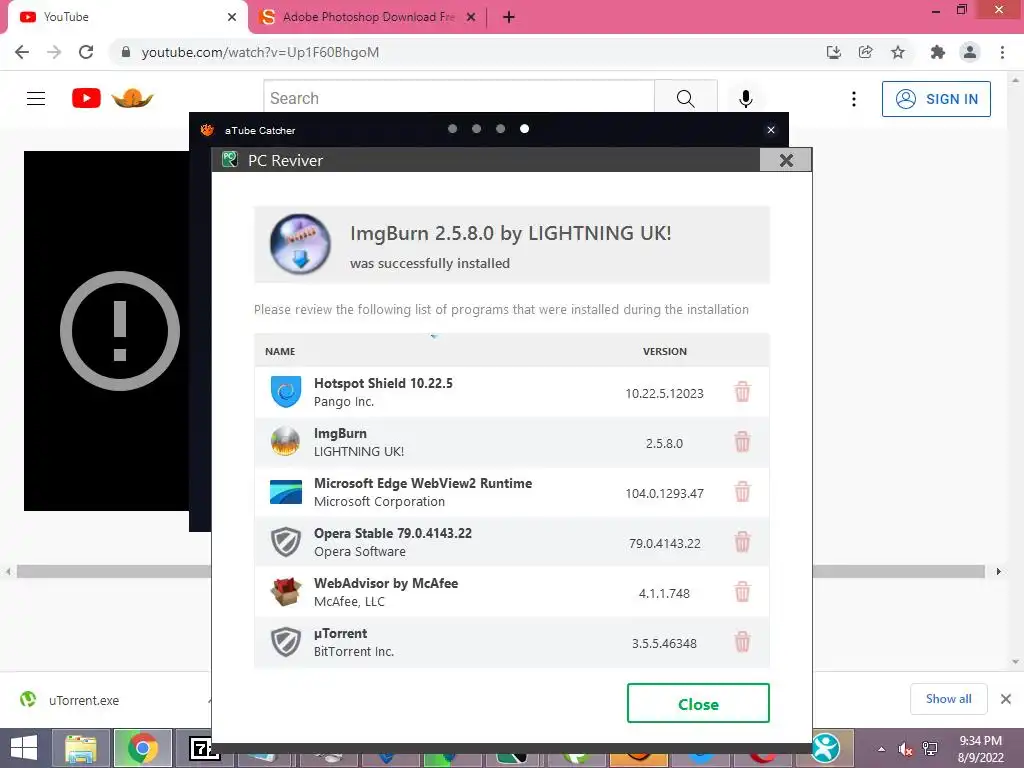This screenshot has width=1024, height=768.
Task: Click the large ImgBurn disc icon in header
Action: 300,244
